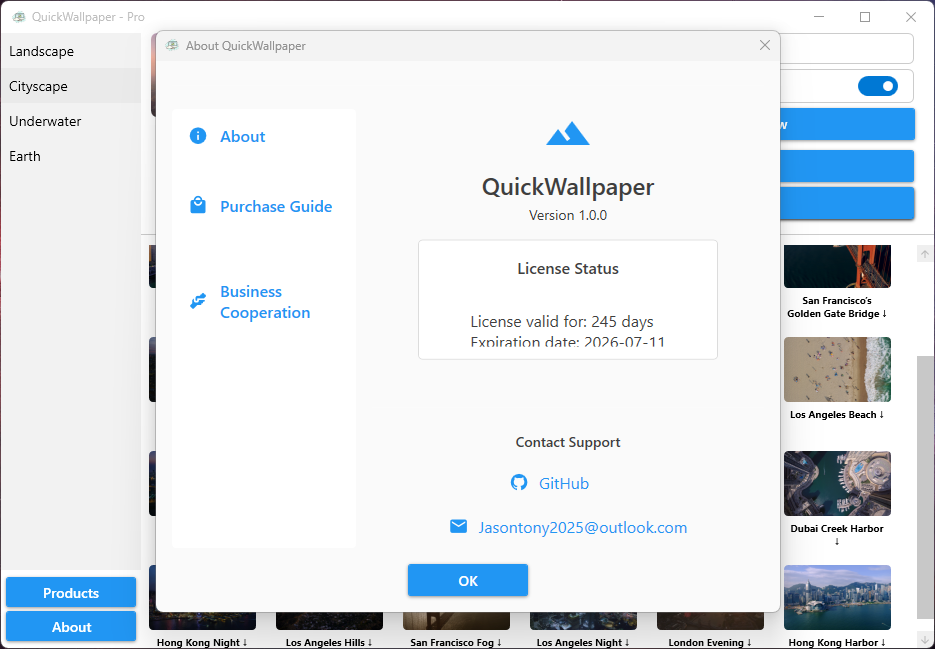
Task: Click the Los Angeles Night ↓ label
Action: click(x=583, y=642)
